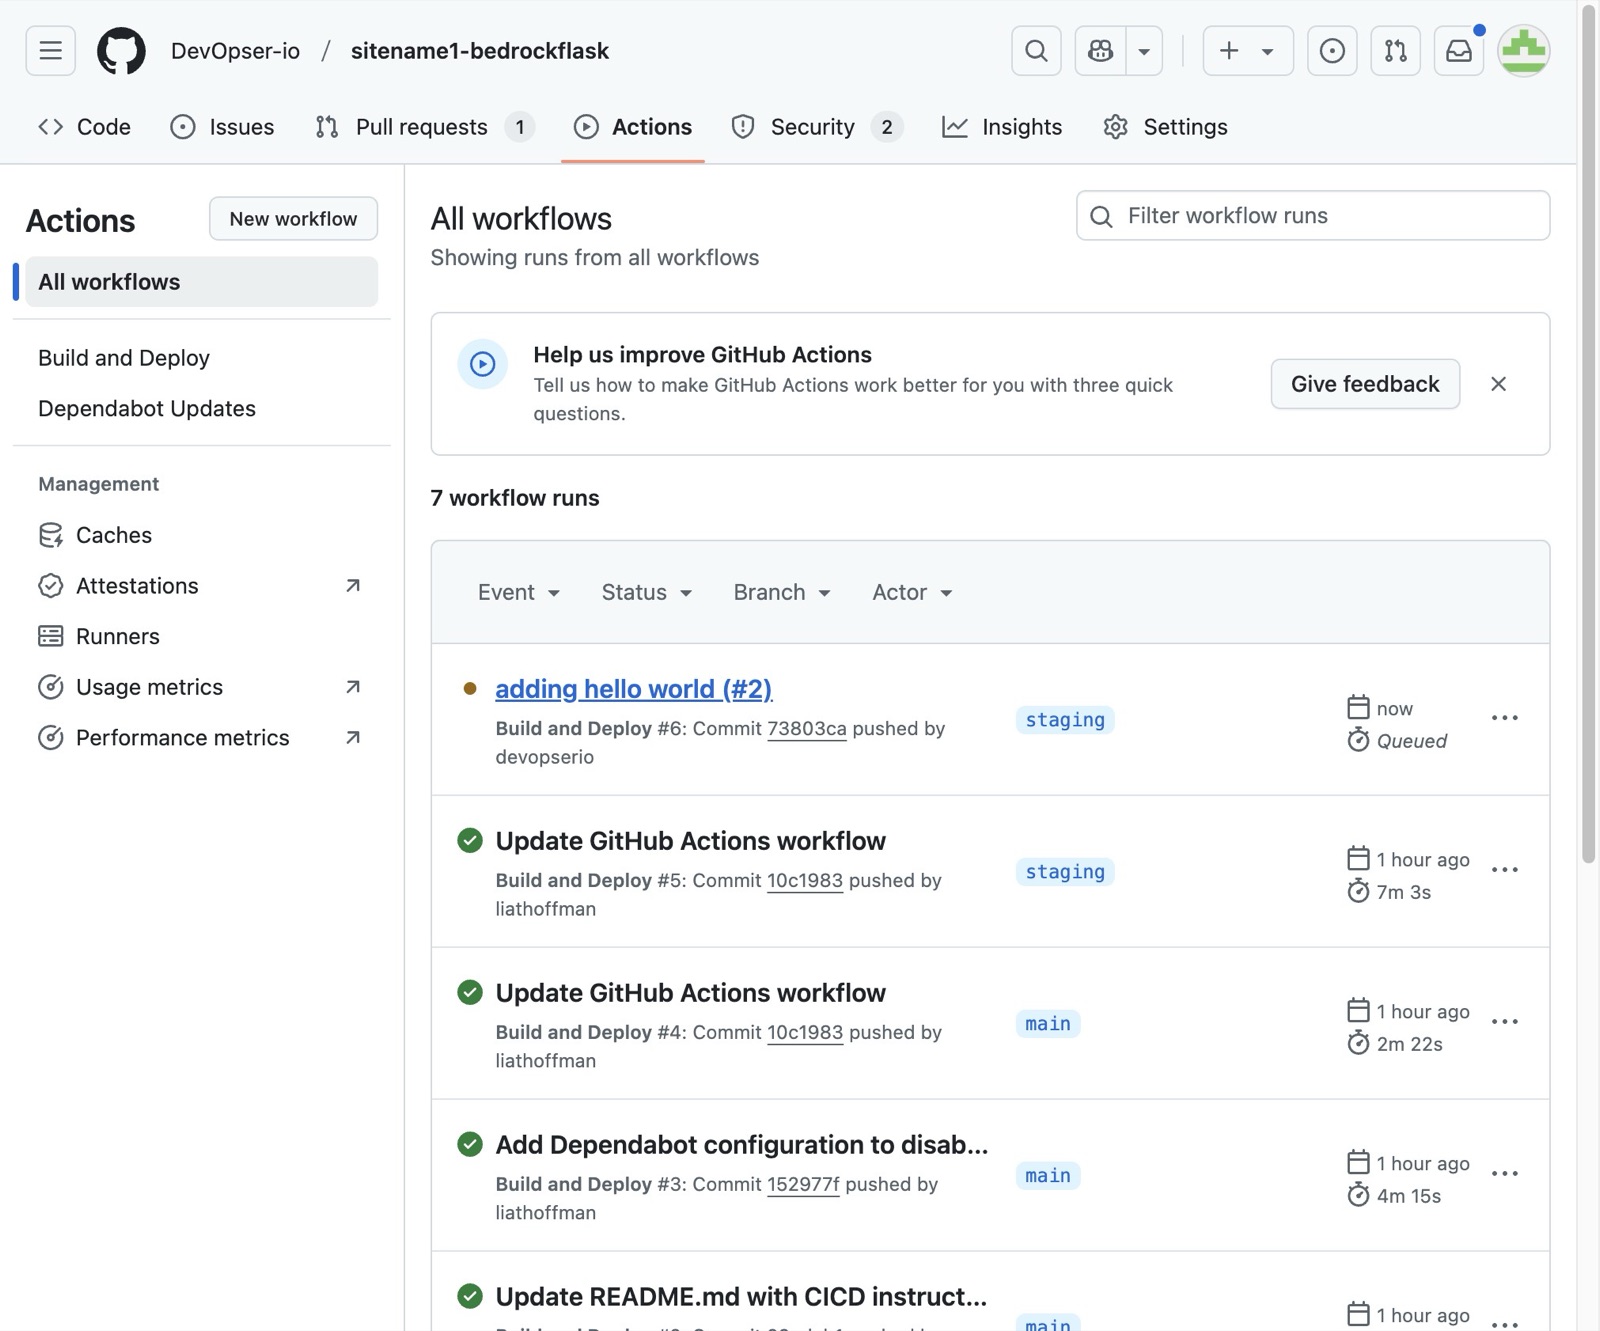Open the notifications inbox icon
Viewport: 1600px width, 1331px height.
1459,51
